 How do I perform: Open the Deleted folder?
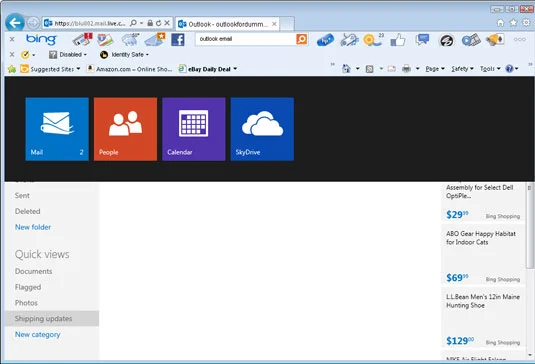tap(28, 211)
